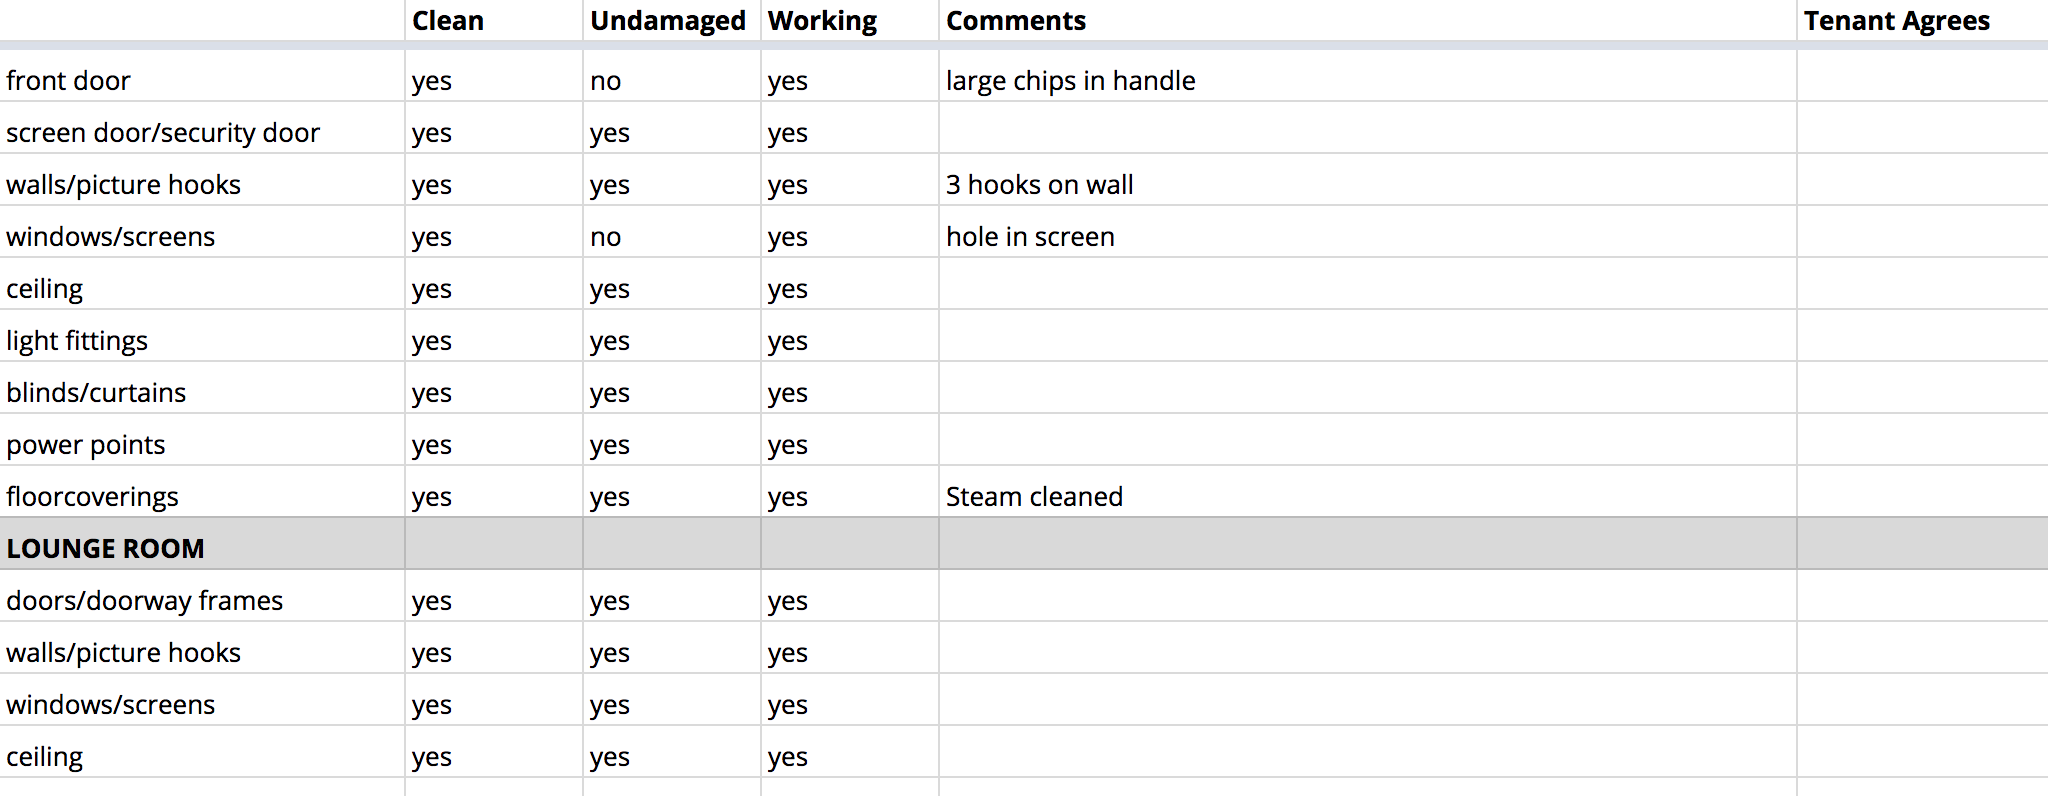Screen dimensions: 2048x796
Task: Click the empty Tenant Agrees cell for front door
Action: [1920, 81]
